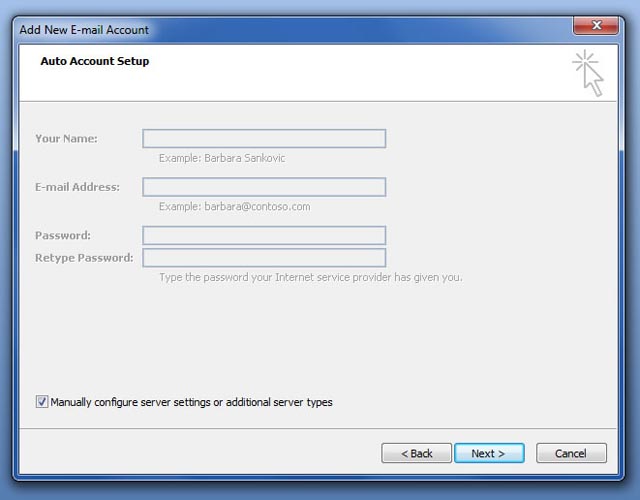
Task: Close the dialog with the red X button
Action: [x=596, y=26]
